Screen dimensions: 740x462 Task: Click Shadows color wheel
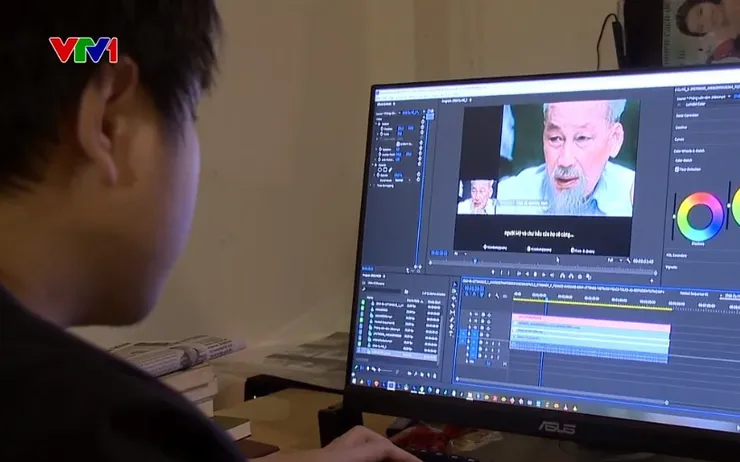tap(700, 217)
